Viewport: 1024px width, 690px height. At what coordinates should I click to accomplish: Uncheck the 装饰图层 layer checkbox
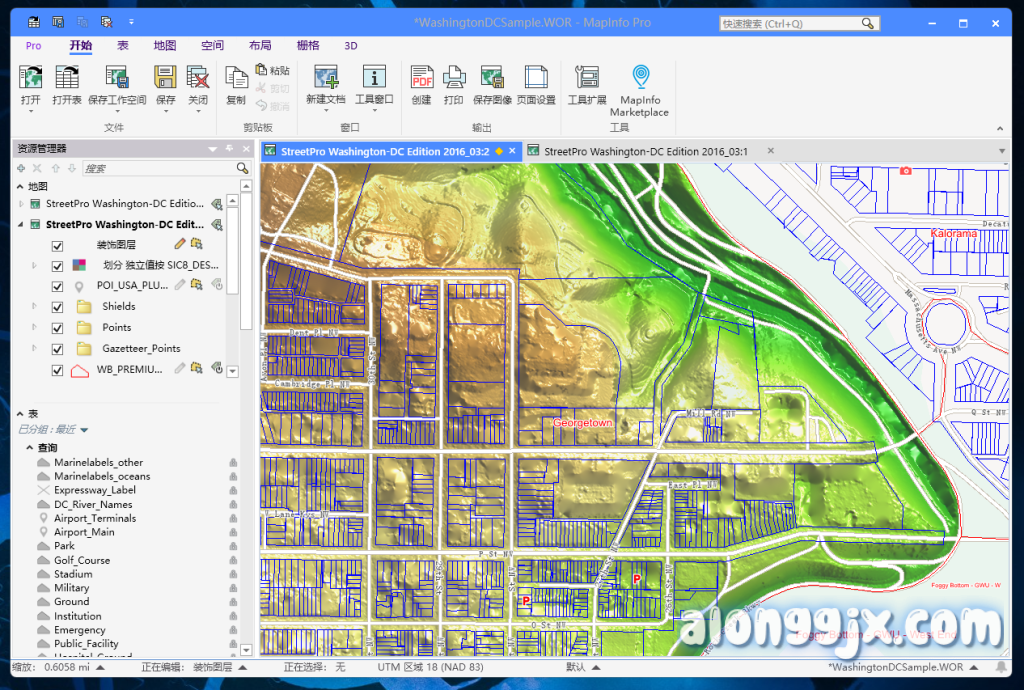[57, 245]
